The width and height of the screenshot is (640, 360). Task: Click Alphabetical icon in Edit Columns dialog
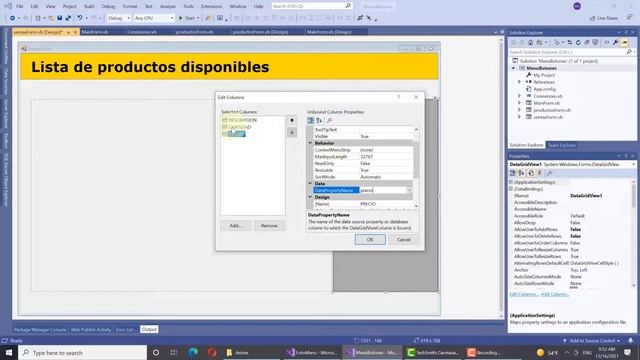[319, 120]
